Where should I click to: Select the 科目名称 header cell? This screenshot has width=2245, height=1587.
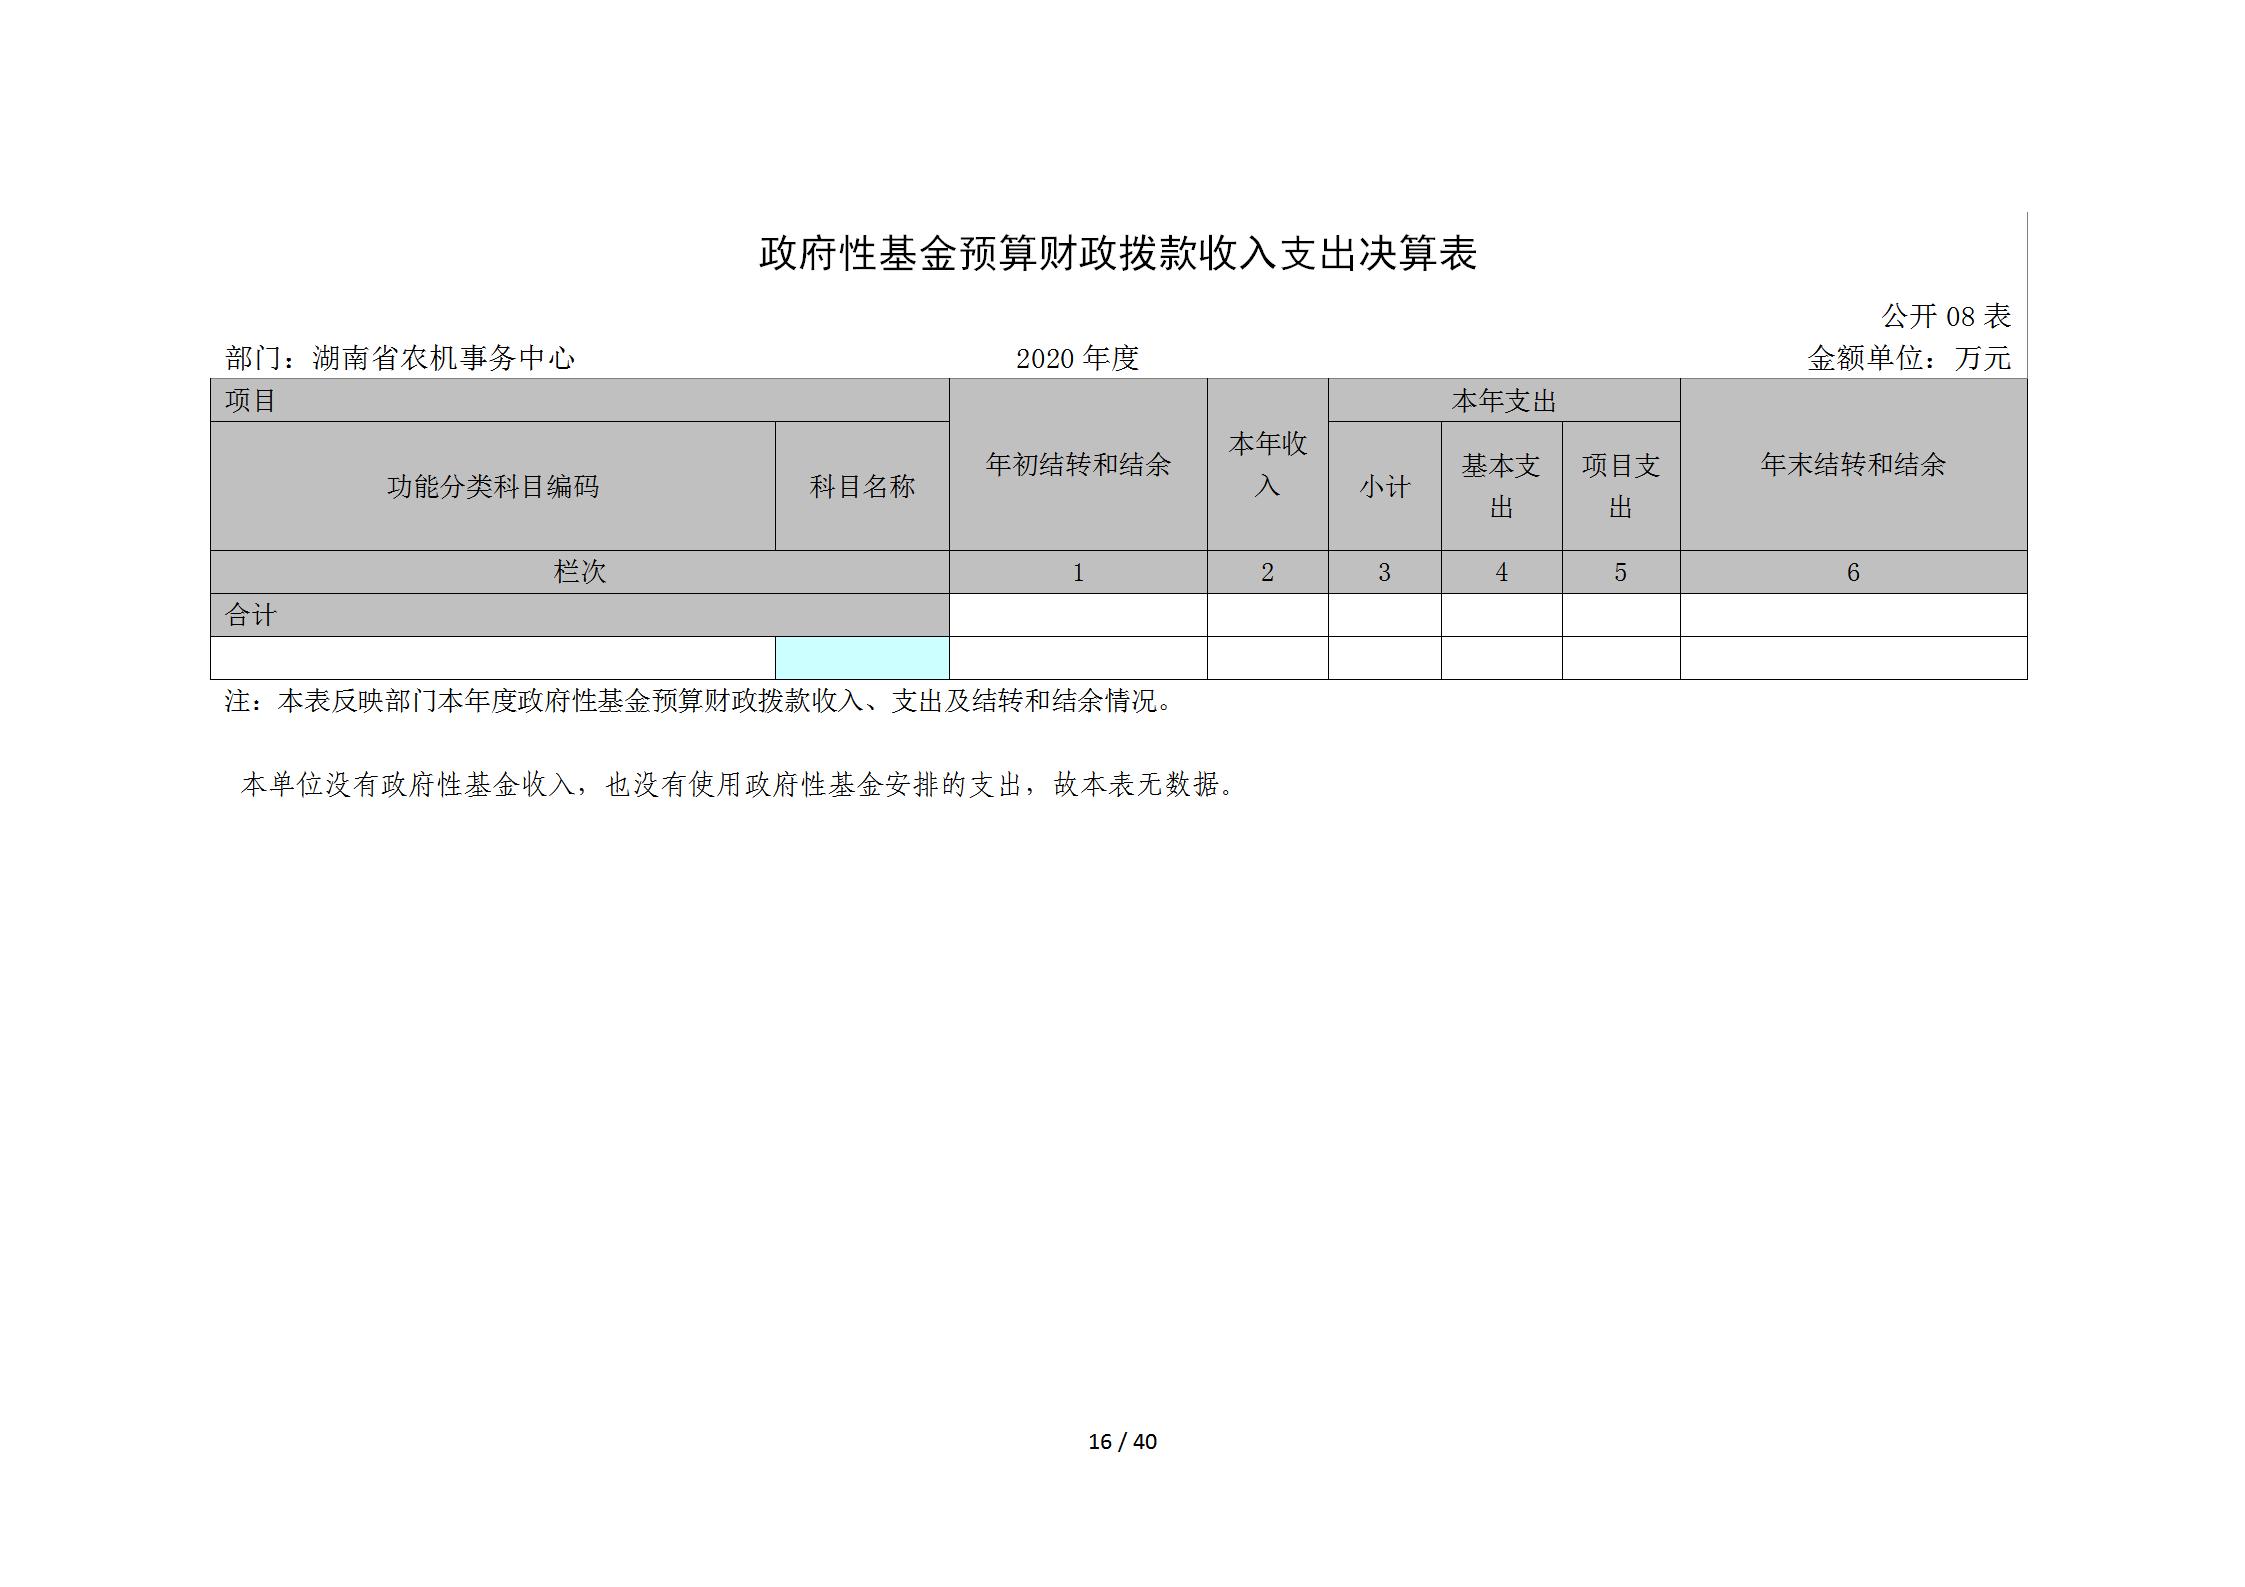pyautogui.click(x=862, y=486)
